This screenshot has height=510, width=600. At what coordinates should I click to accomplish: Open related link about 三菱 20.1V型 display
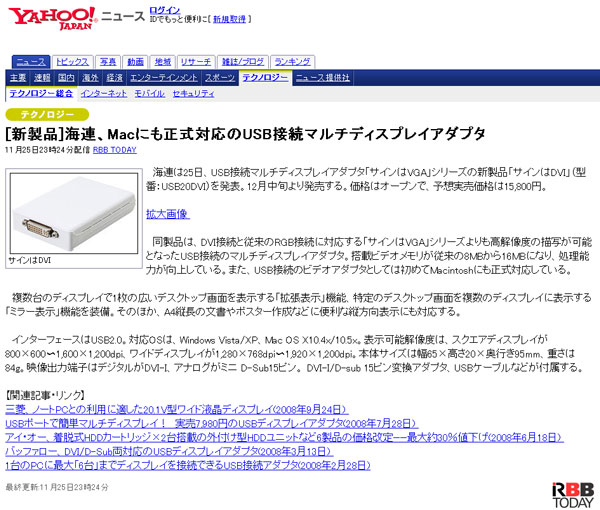(177, 410)
